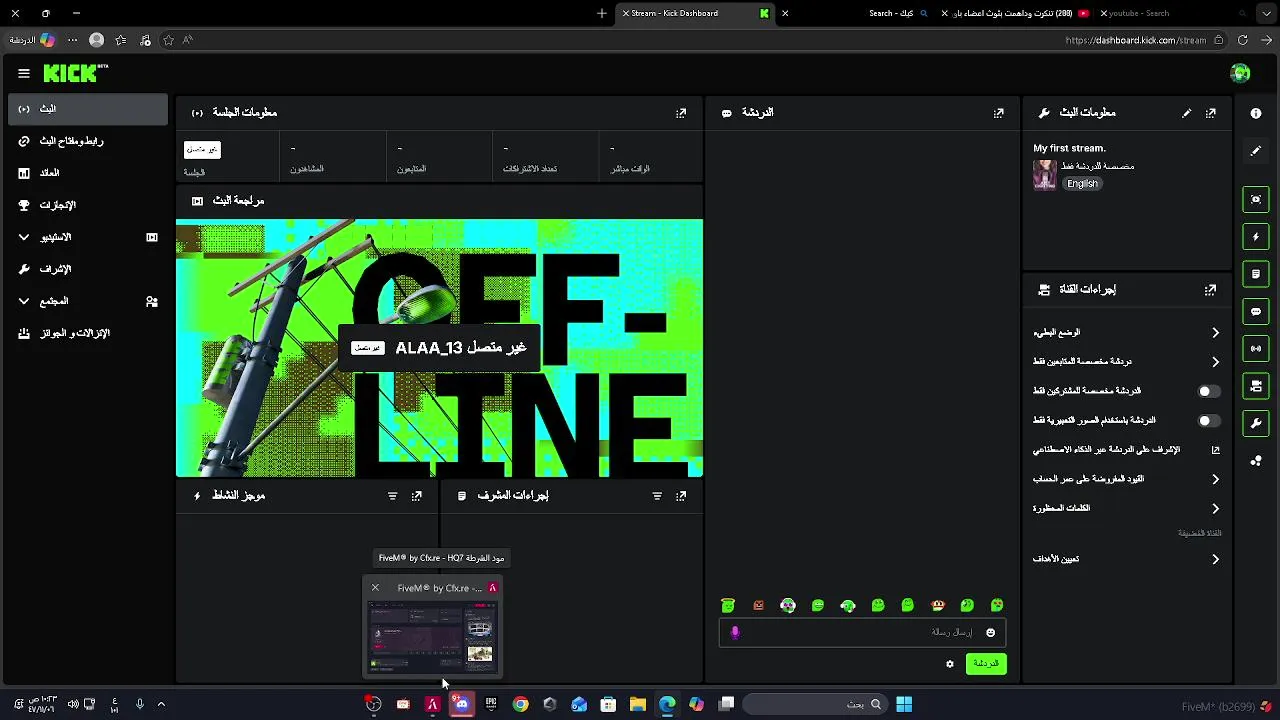Open Discord from the taskbar
Image resolution: width=1280 pixels, height=720 pixels.
[x=461, y=704]
